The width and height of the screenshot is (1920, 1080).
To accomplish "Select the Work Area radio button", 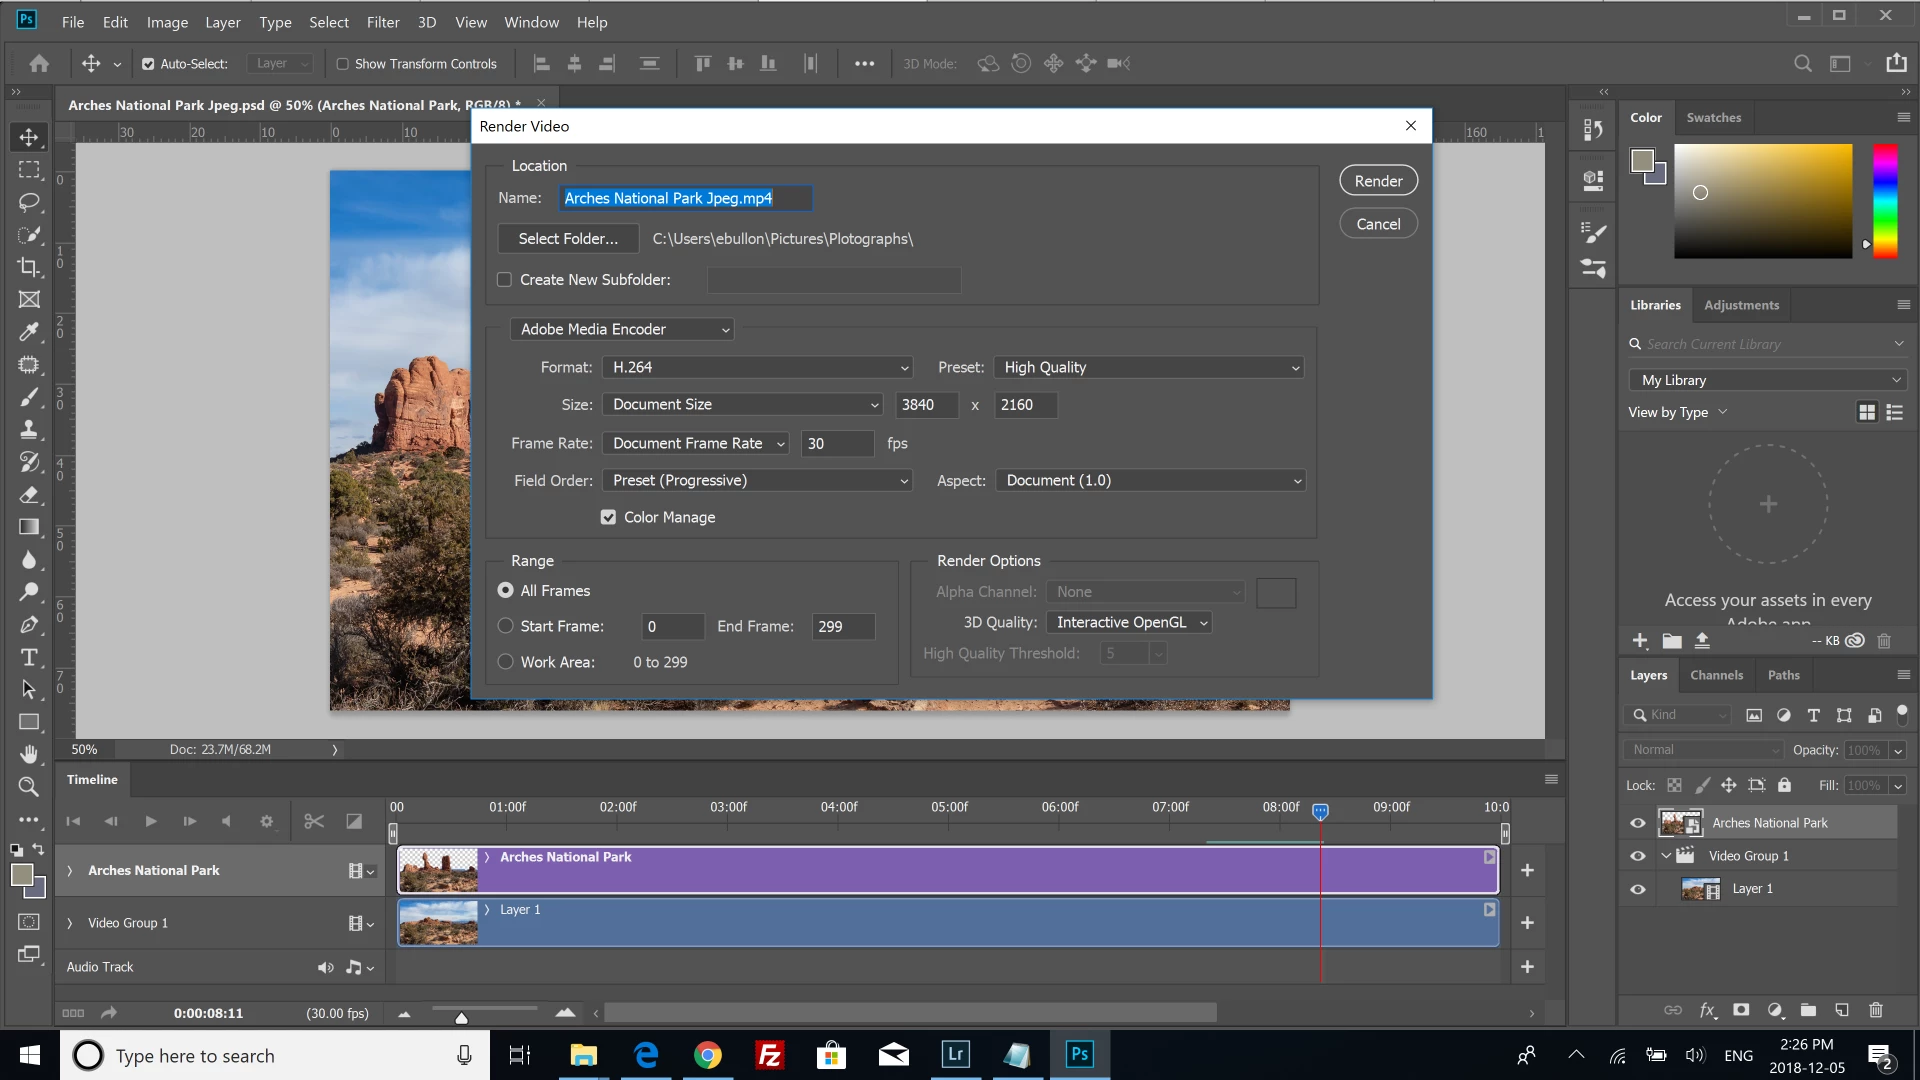I will point(506,662).
